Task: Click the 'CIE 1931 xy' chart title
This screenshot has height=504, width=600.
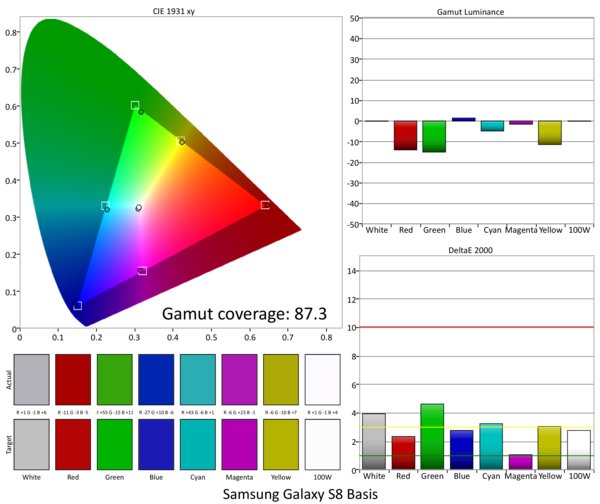Action: pyautogui.click(x=174, y=11)
